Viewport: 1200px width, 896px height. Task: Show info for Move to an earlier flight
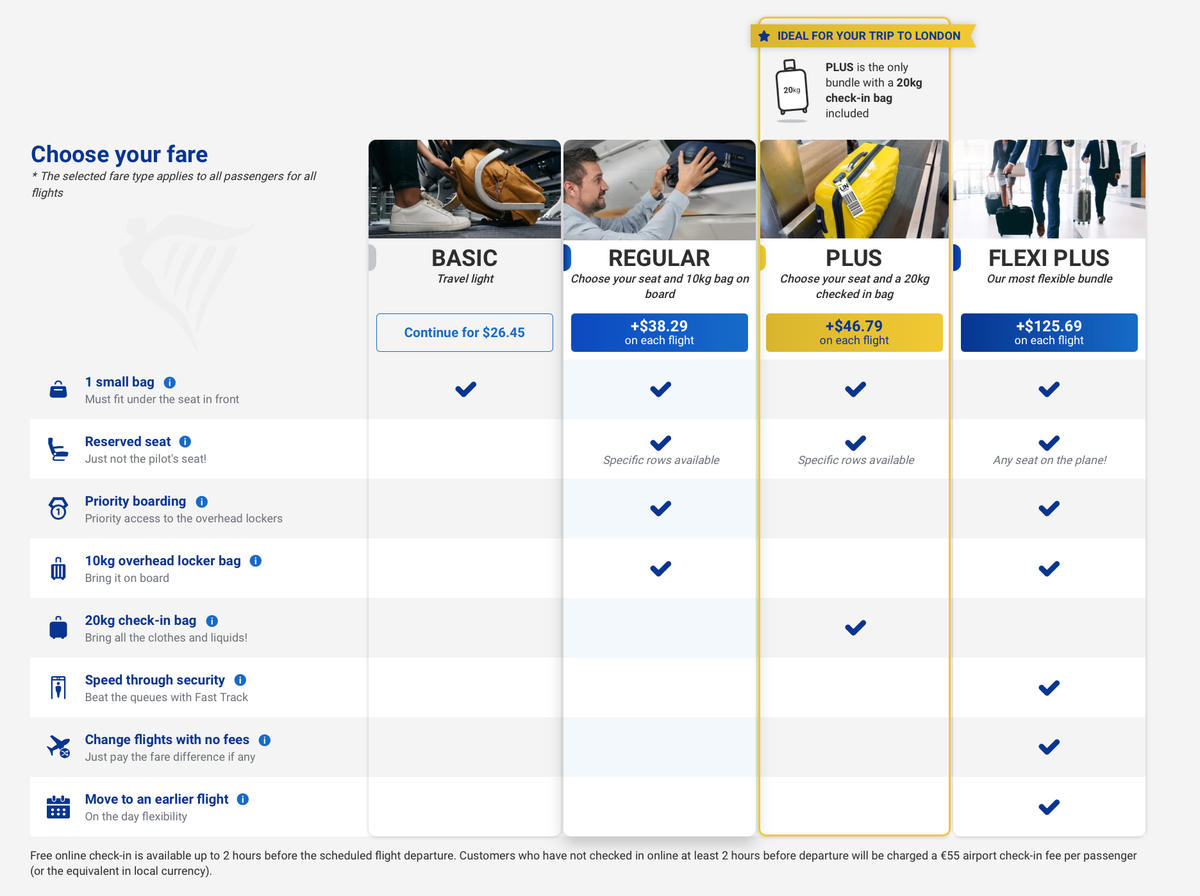[243, 799]
